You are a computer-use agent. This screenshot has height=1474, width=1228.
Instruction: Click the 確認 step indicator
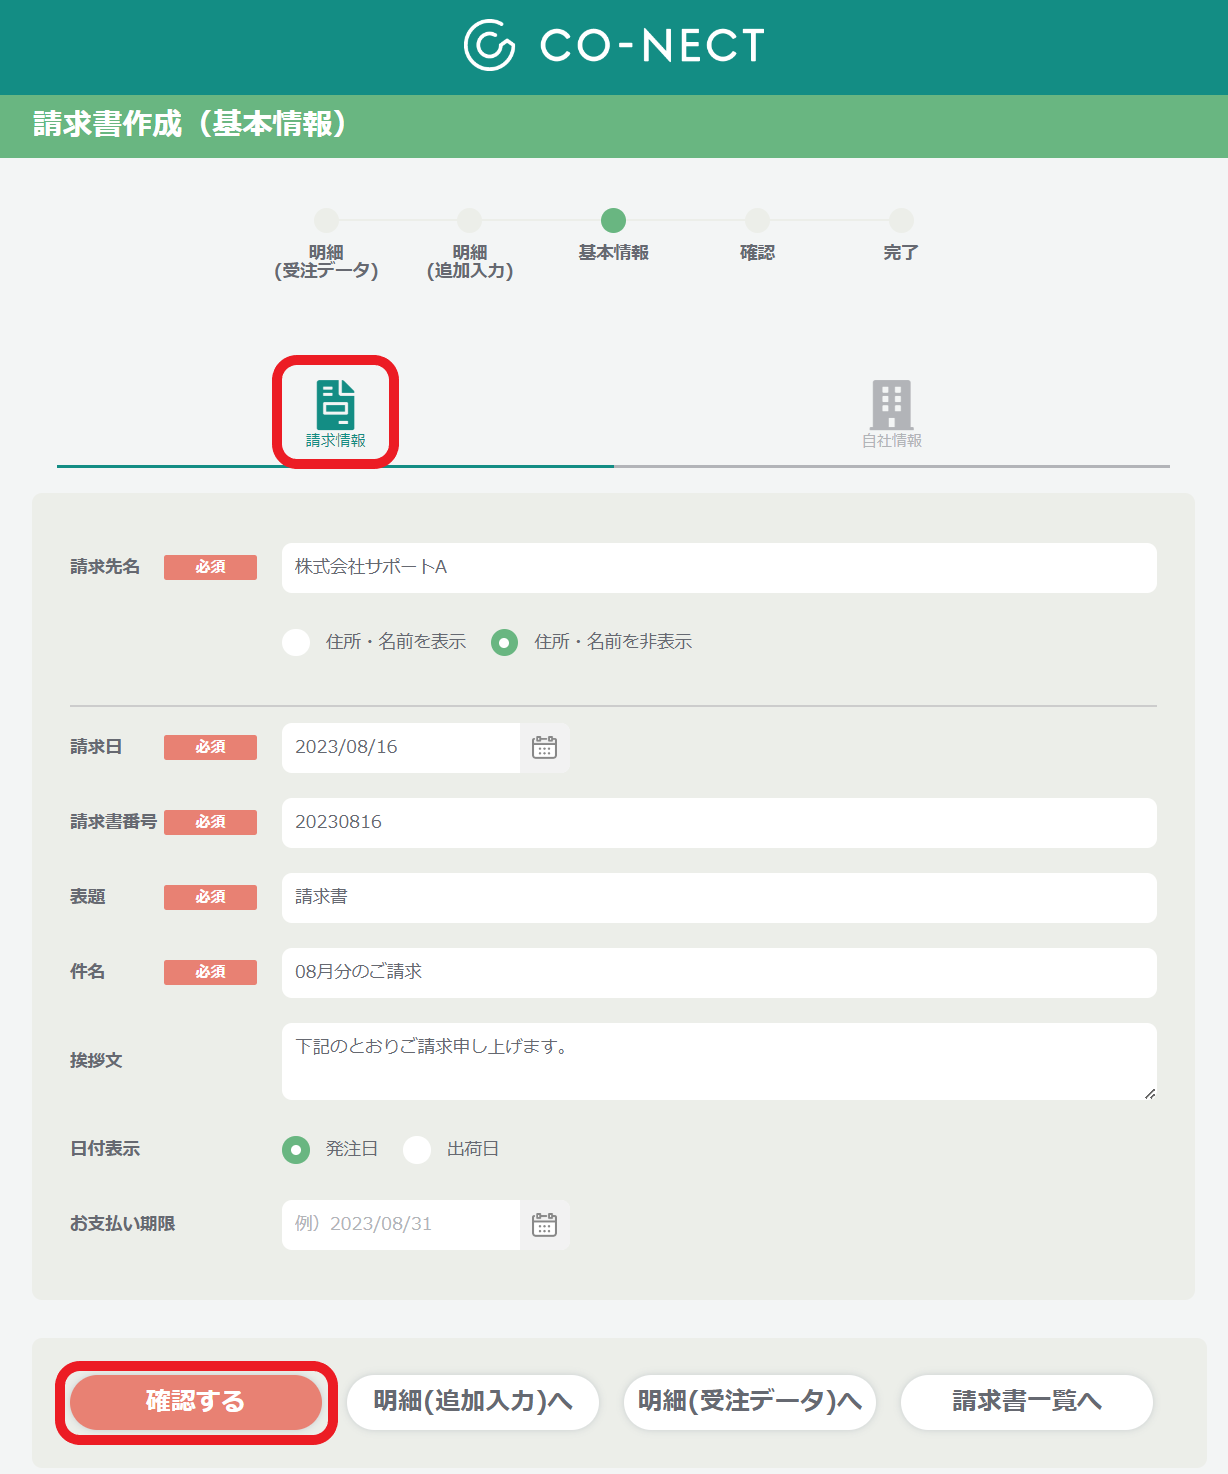pos(757,236)
